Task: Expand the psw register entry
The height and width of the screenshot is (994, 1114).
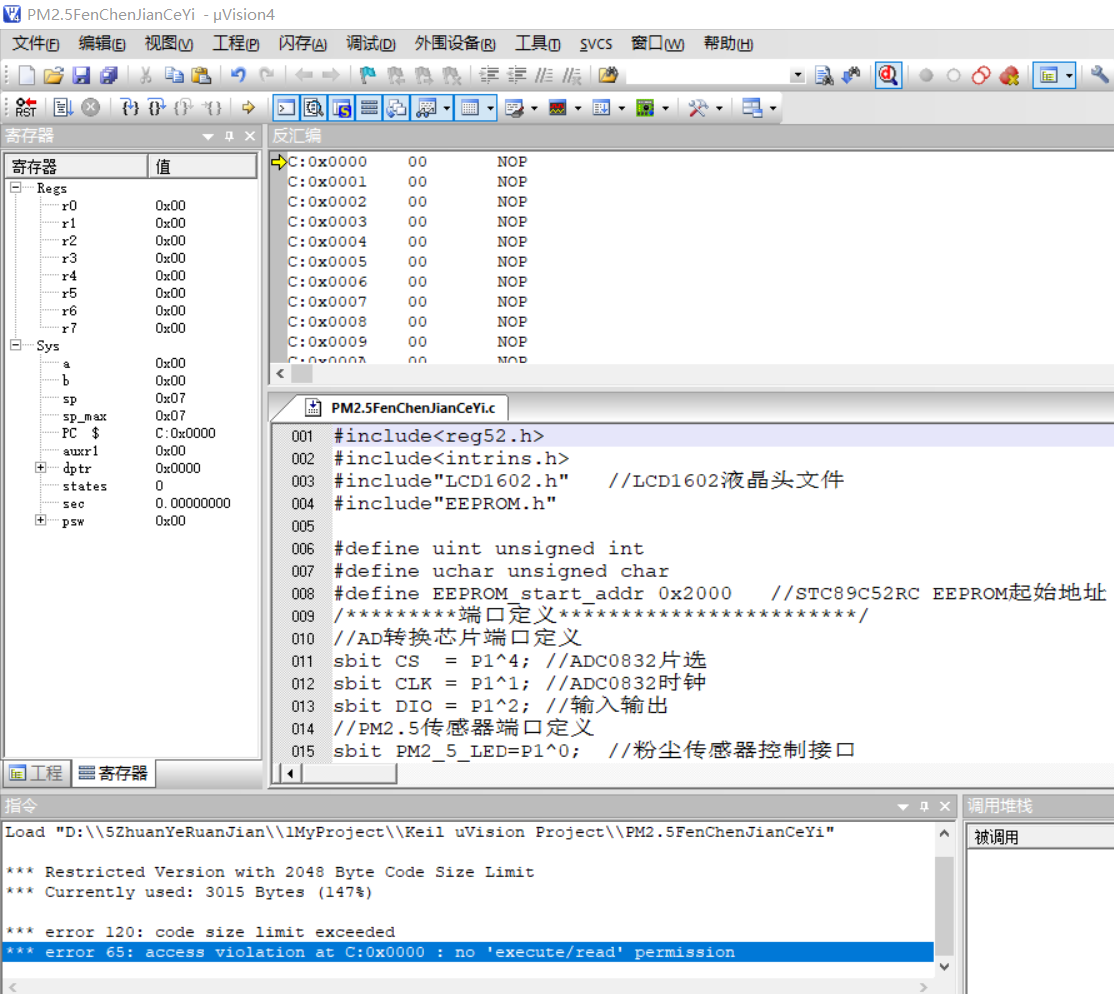Action: click(40, 521)
